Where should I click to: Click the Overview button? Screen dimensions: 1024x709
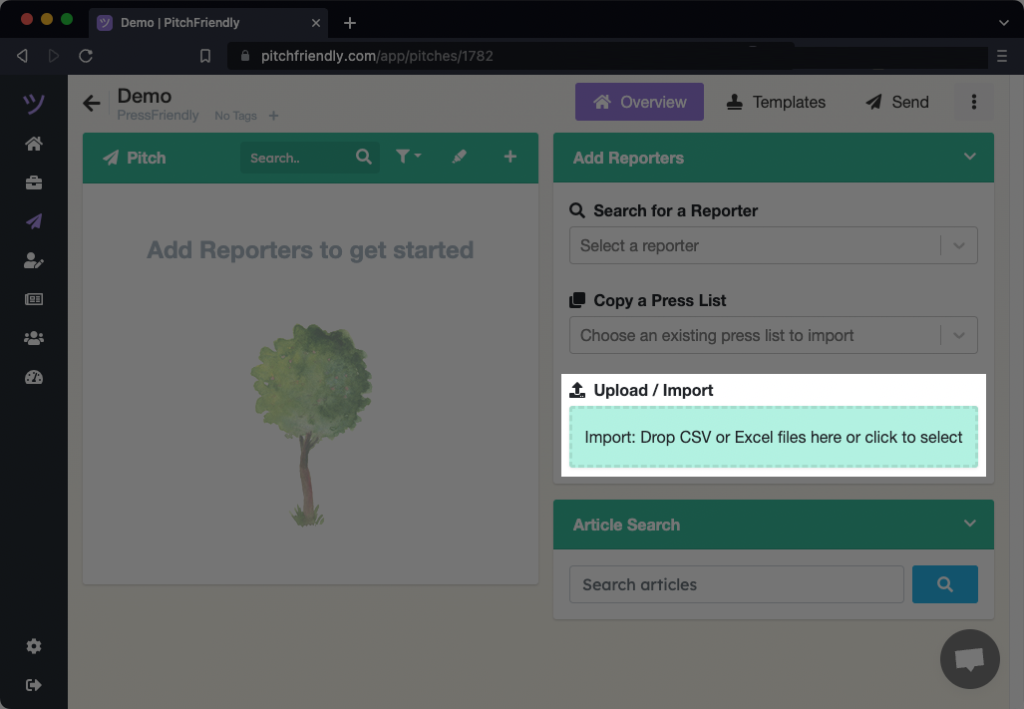point(639,102)
